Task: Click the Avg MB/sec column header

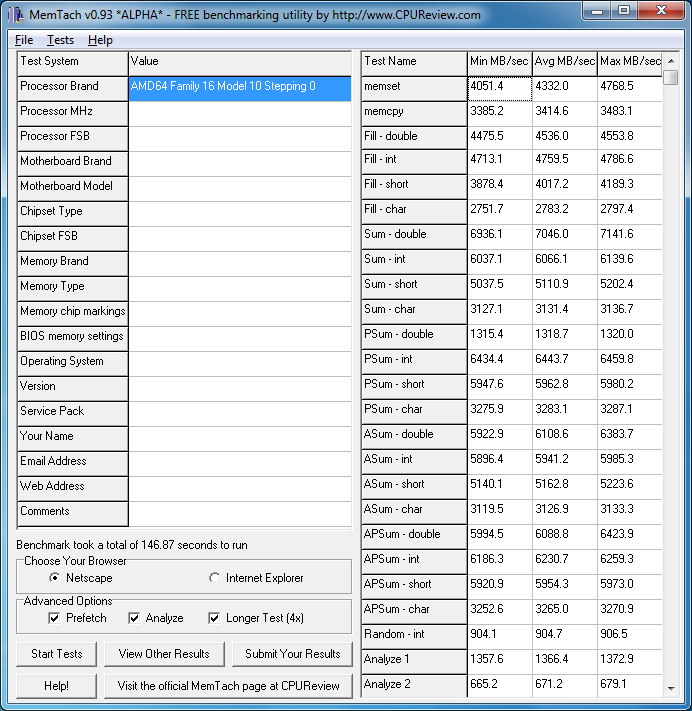Action: [x=565, y=63]
